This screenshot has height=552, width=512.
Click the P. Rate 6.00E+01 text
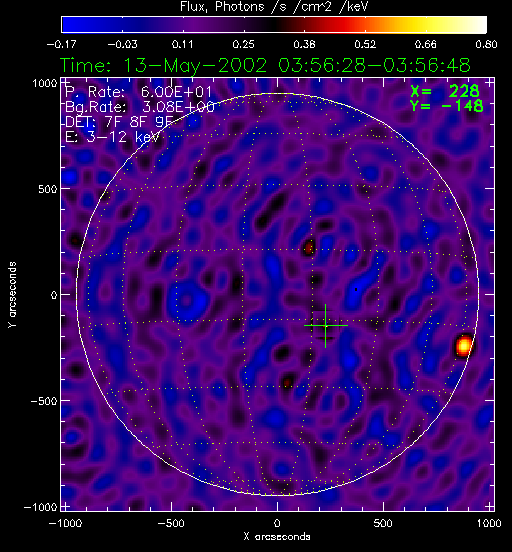138,92
